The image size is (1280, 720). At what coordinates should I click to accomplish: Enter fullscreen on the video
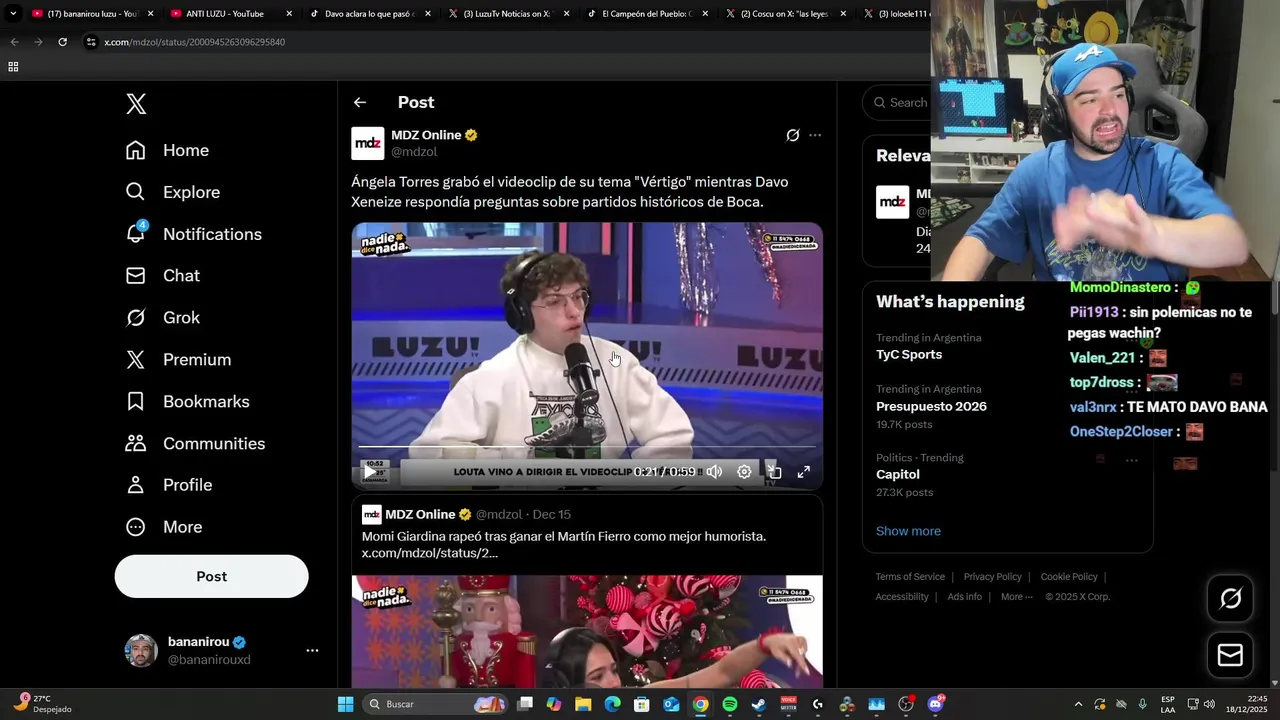(803, 472)
